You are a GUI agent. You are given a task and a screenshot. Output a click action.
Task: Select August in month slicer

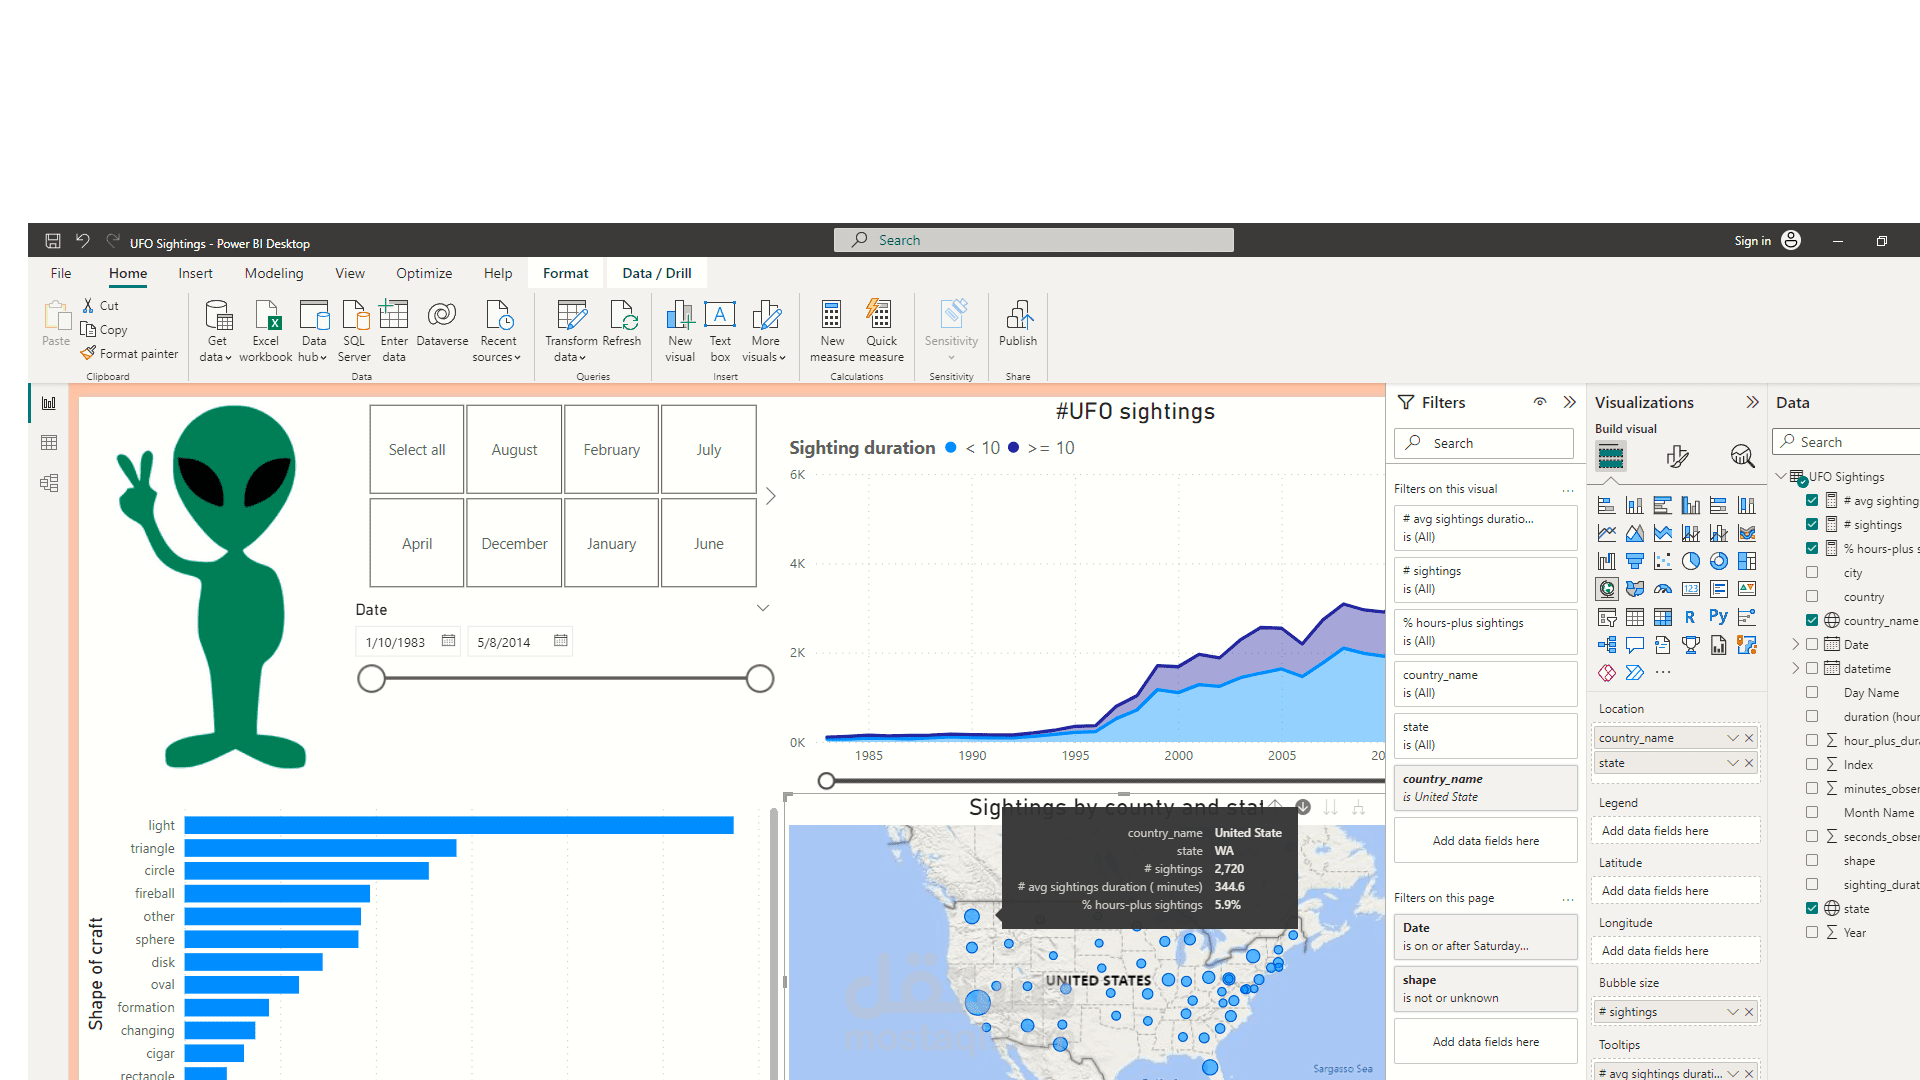click(x=514, y=449)
